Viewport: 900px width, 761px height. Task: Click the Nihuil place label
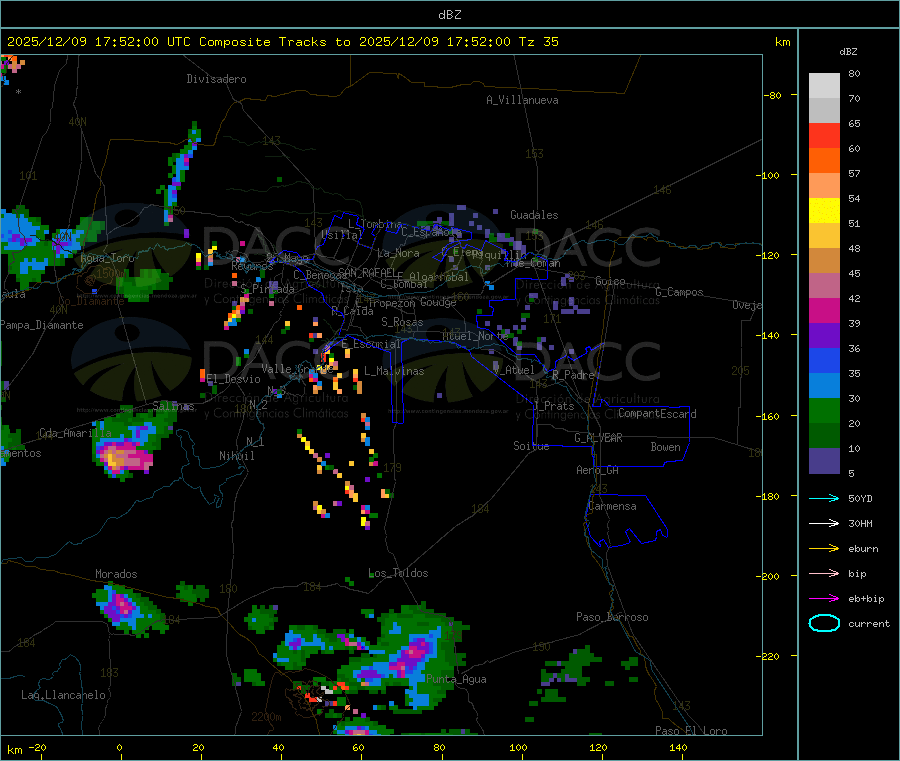tap(236, 456)
